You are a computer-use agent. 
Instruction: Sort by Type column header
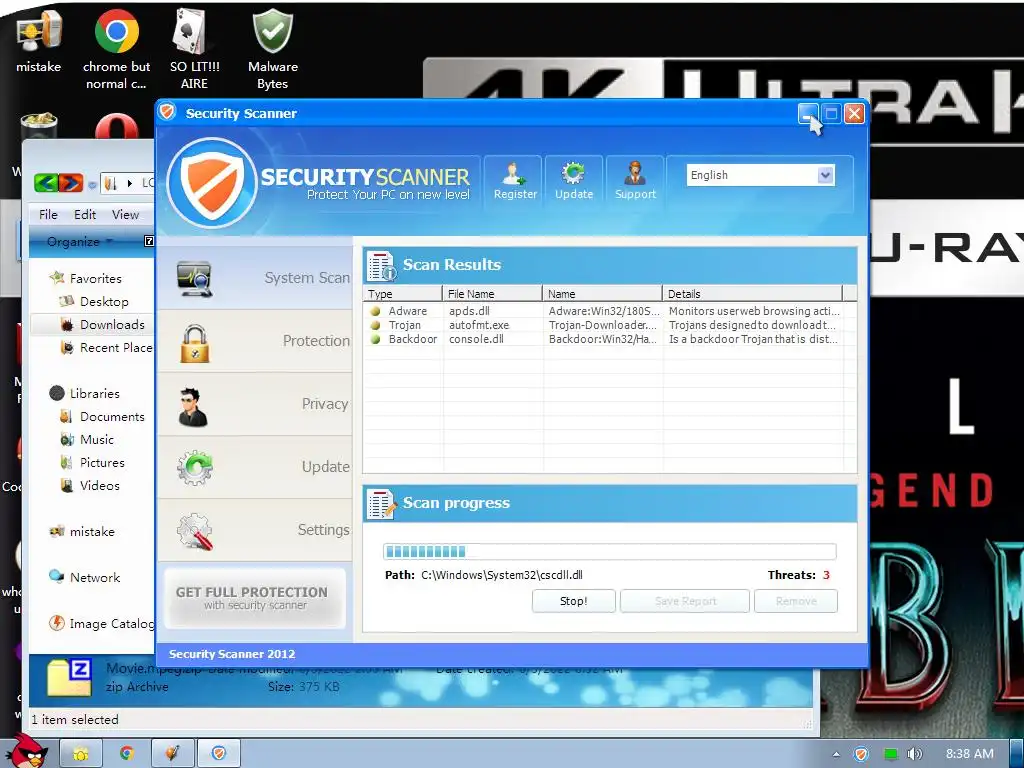point(402,294)
